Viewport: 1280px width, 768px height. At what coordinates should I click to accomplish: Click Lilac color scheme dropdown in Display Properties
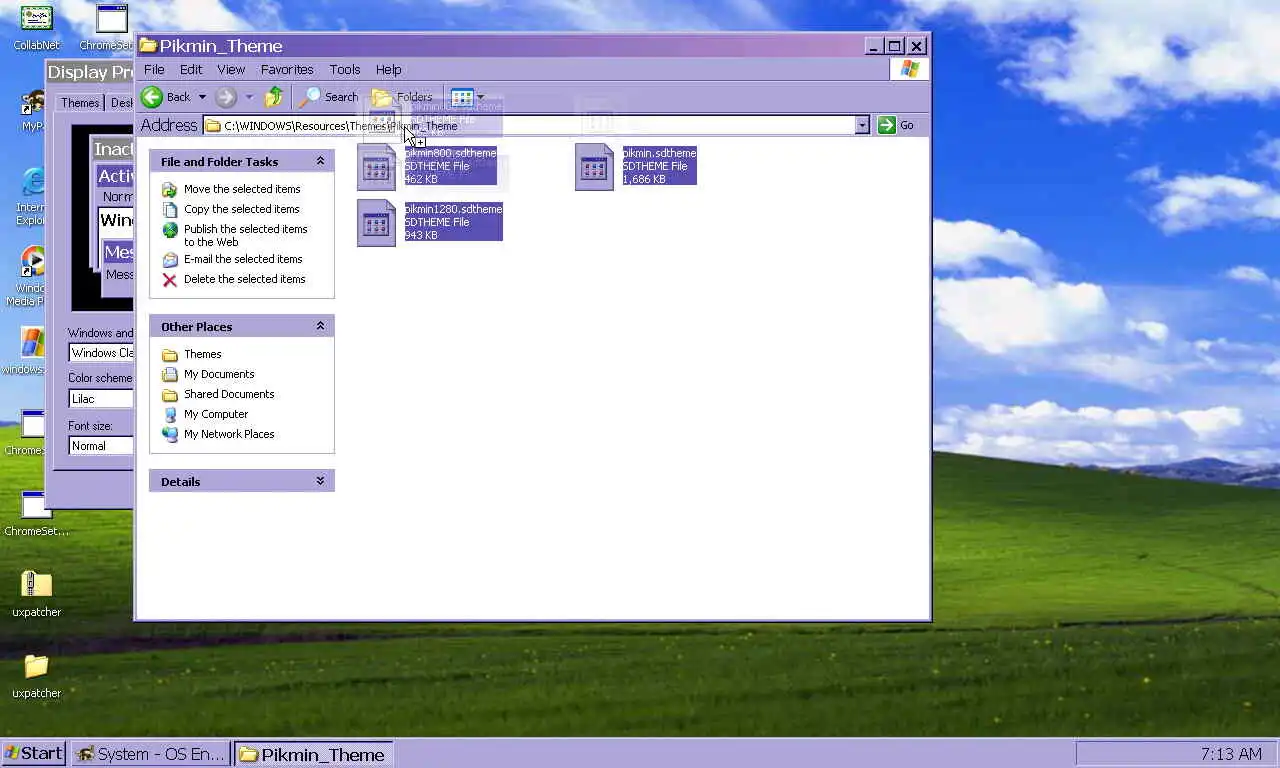[101, 398]
